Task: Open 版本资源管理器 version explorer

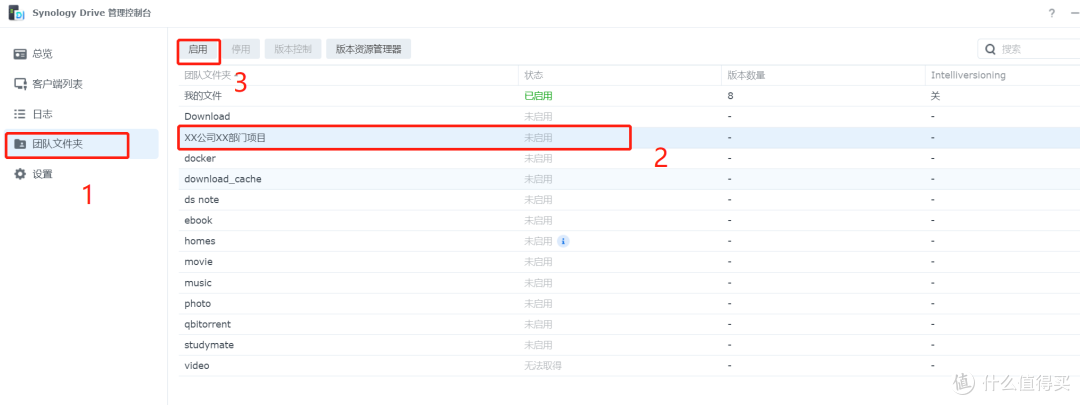Action: pos(368,49)
